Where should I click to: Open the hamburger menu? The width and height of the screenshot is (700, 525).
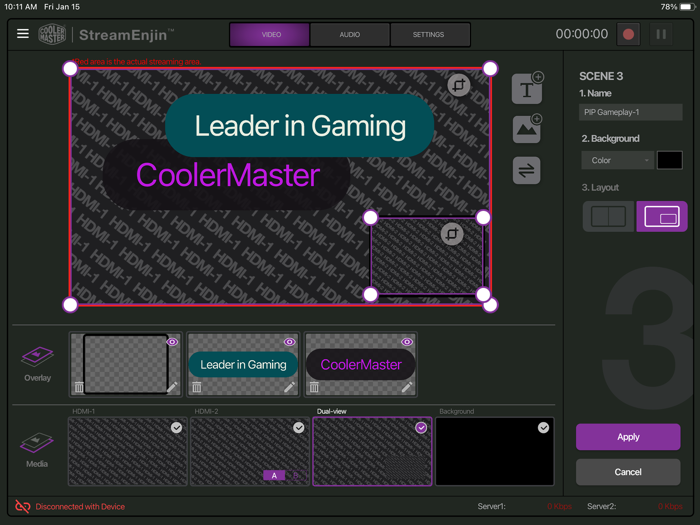coord(23,33)
